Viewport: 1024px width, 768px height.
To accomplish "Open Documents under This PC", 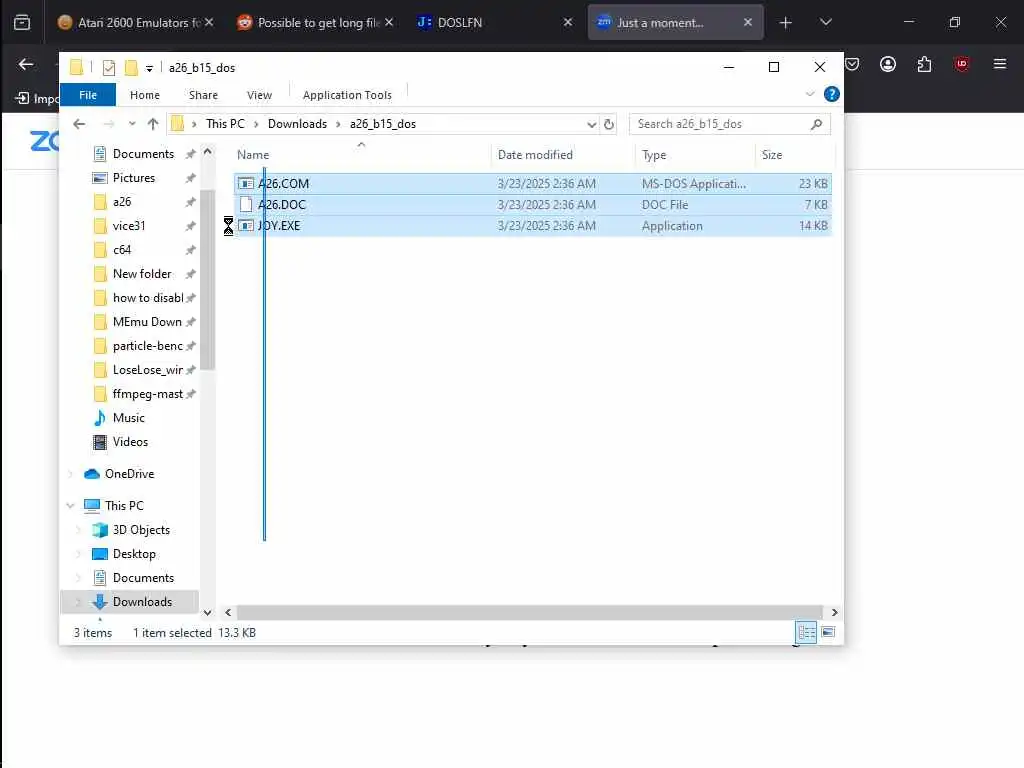I will [x=143, y=578].
